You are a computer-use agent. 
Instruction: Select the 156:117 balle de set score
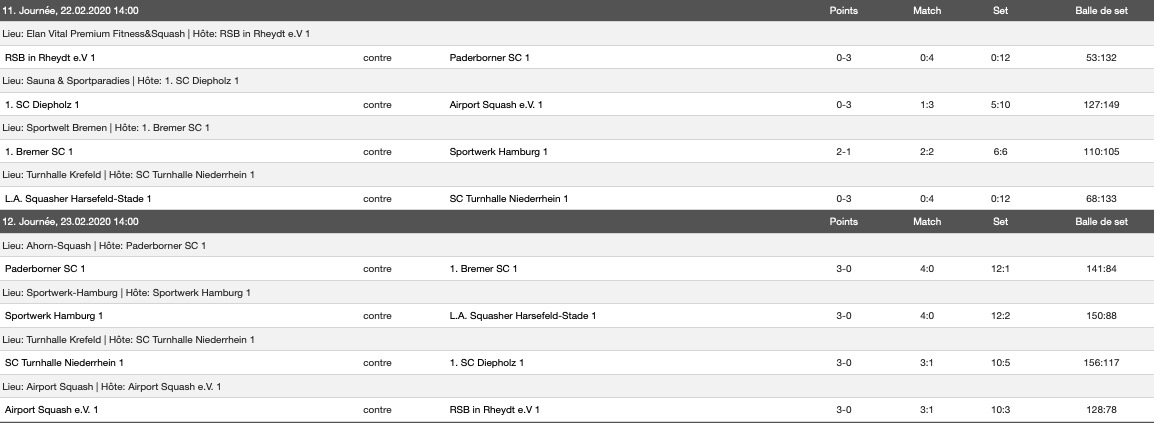coord(1100,363)
